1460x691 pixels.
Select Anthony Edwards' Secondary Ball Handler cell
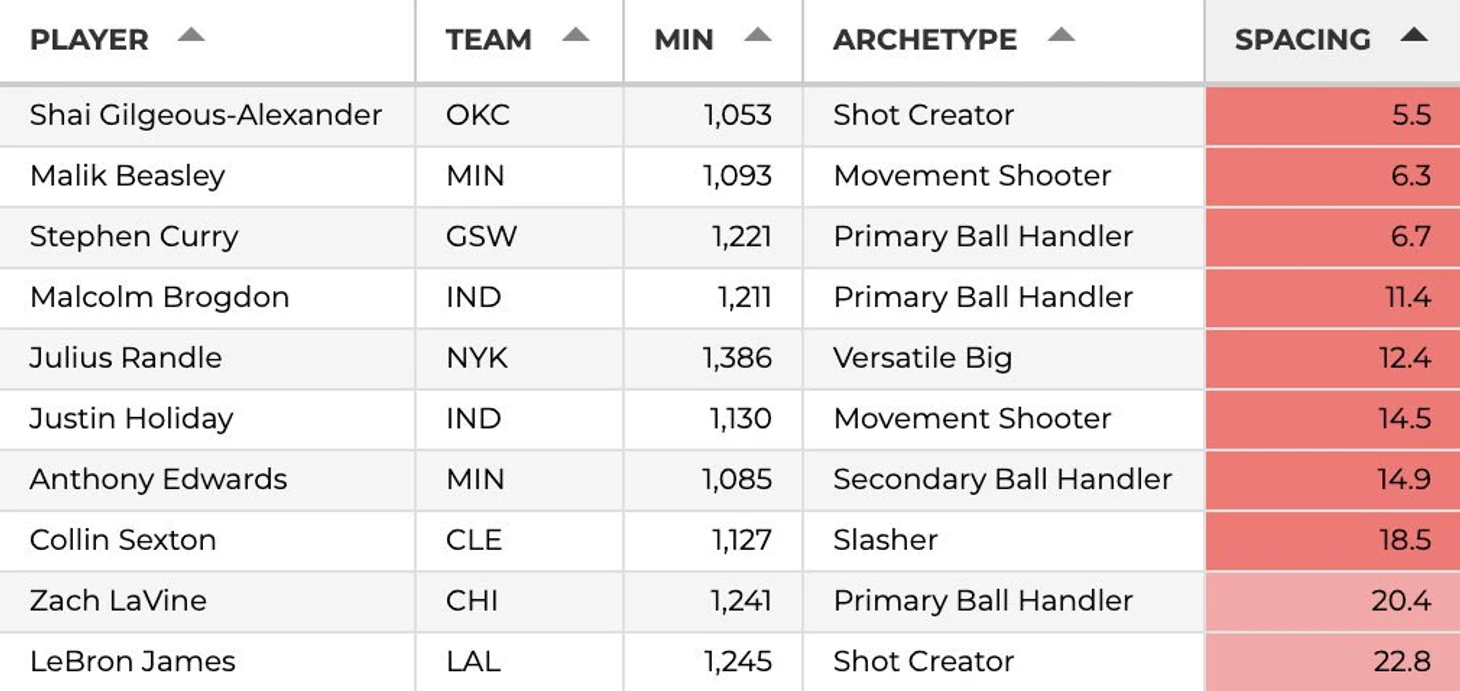(x=1004, y=480)
